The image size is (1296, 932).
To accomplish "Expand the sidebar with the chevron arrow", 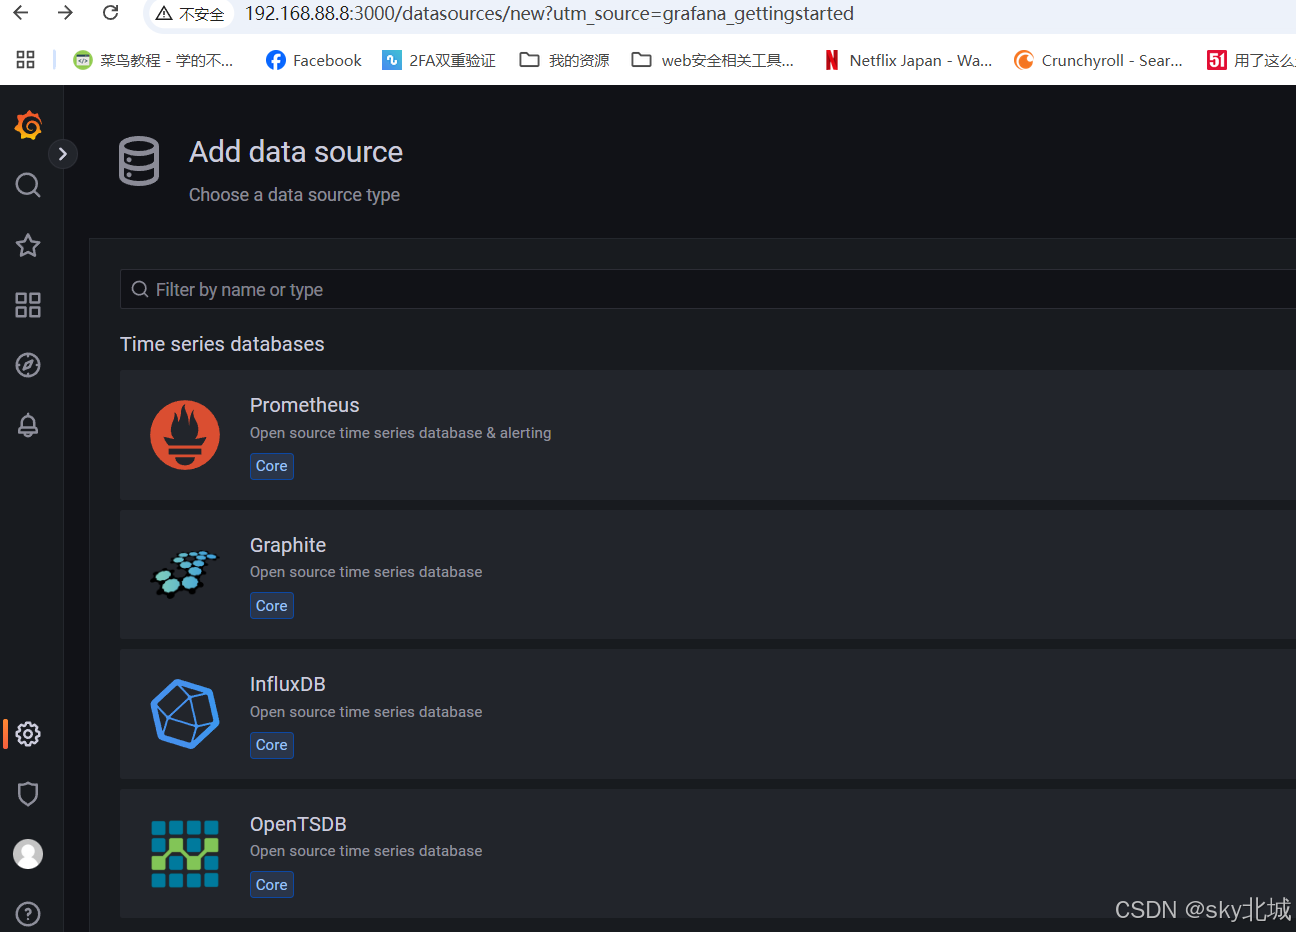I will 63,154.
